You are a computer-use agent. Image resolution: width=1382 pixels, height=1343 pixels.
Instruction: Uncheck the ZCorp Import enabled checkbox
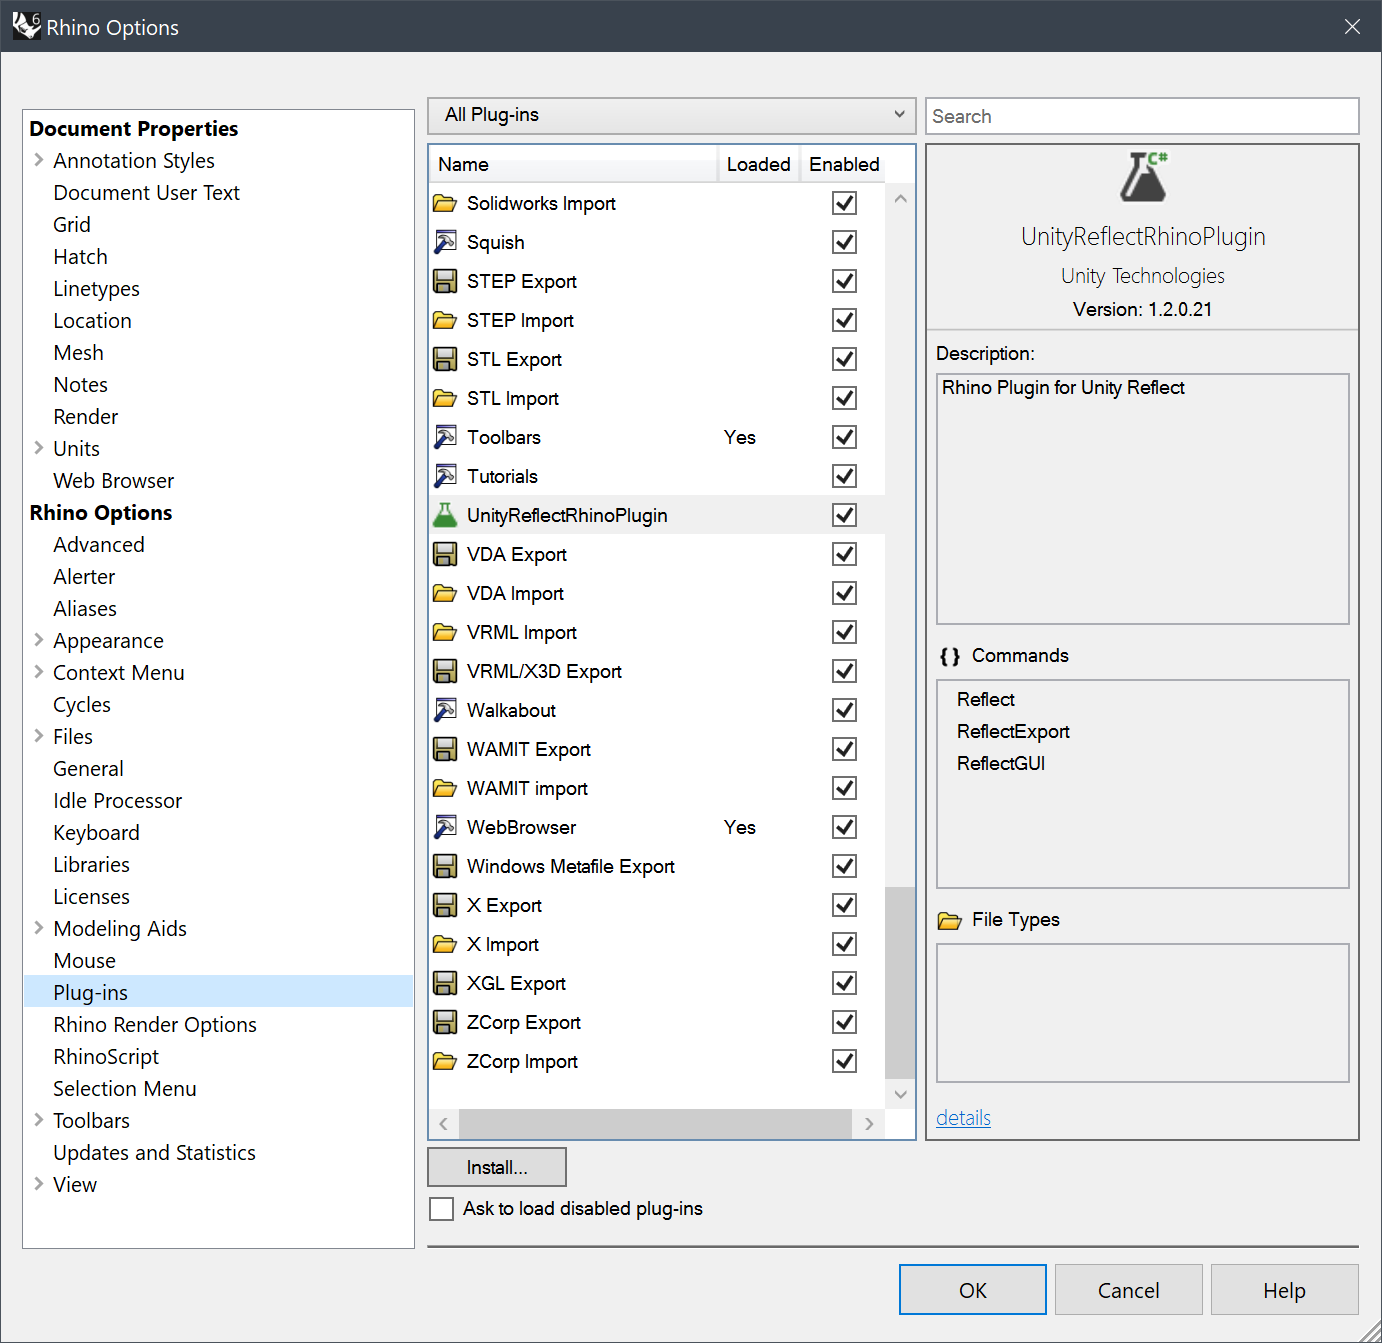845,1061
